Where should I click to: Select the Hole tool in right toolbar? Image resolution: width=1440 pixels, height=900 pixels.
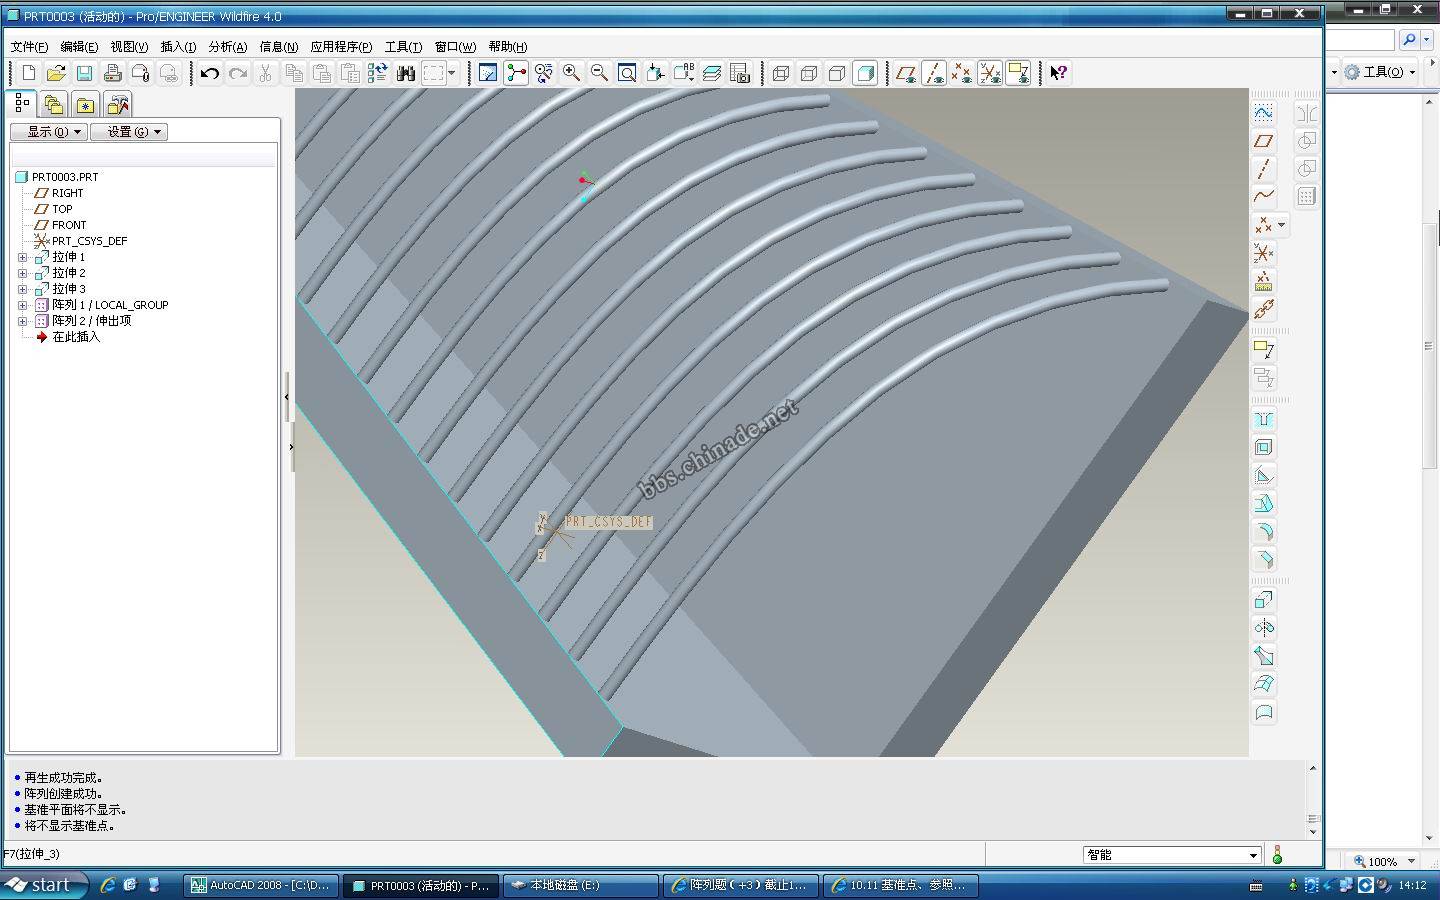coord(1264,419)
